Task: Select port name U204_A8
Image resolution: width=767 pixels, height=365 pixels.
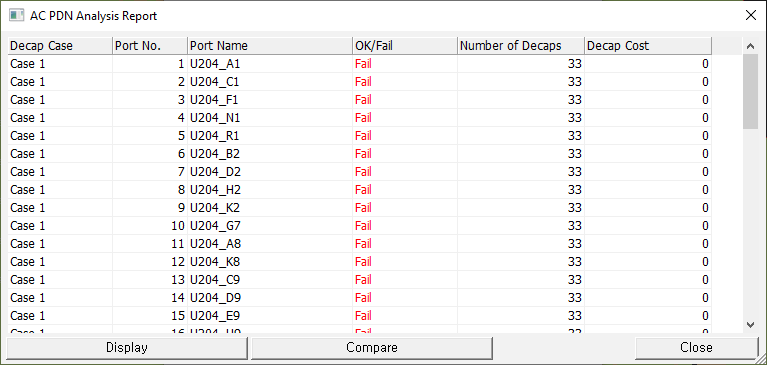Action: [x=215, y=244]
